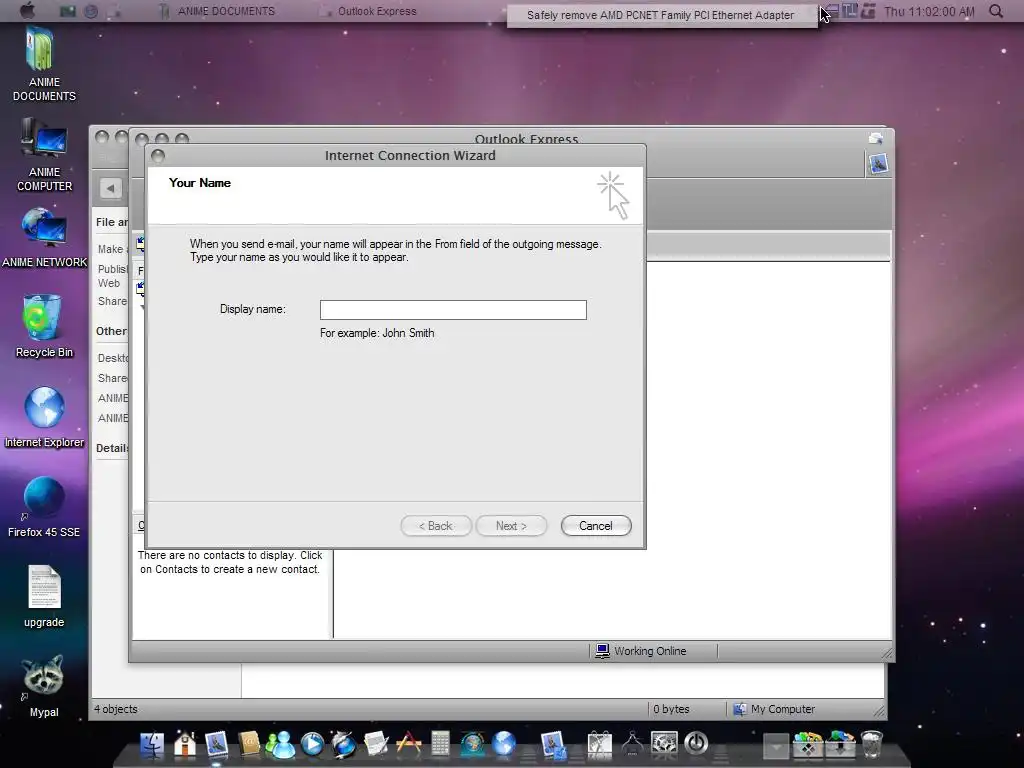
Task: Select the Mypal raccoon shortcut
Action: 44,686
